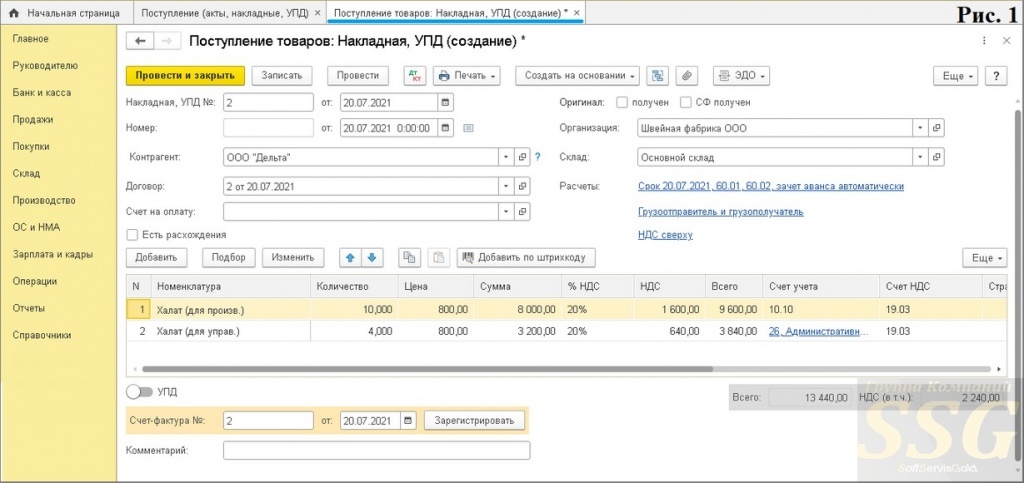Enable Оригинал получен checkbox
Image resolution: width=1024 pixels, height=483 pixels.
(x=622, y=102)
